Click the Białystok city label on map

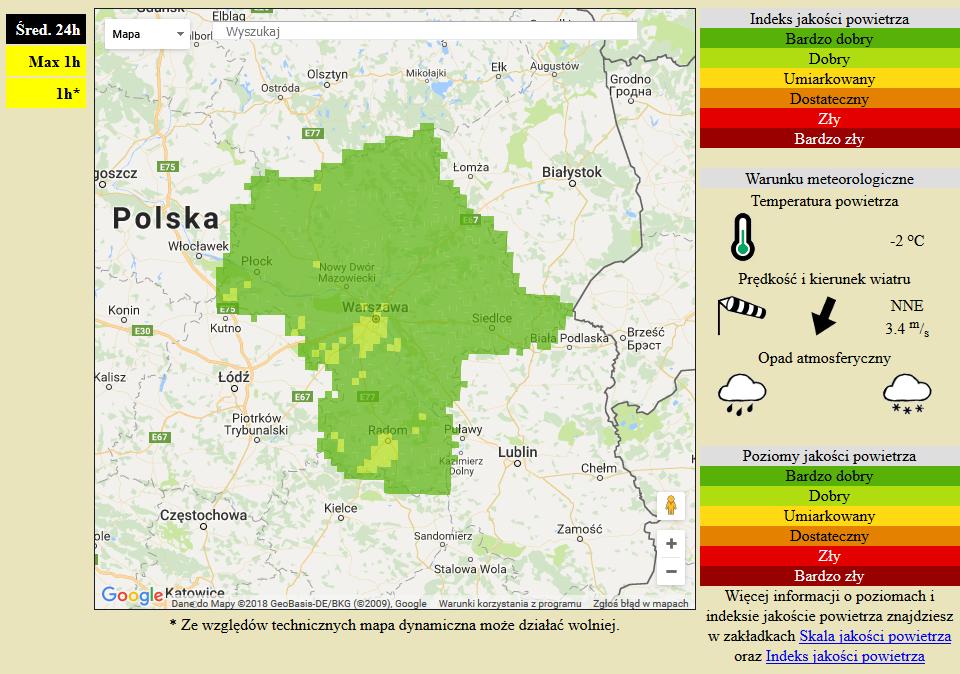click(572, 173)
